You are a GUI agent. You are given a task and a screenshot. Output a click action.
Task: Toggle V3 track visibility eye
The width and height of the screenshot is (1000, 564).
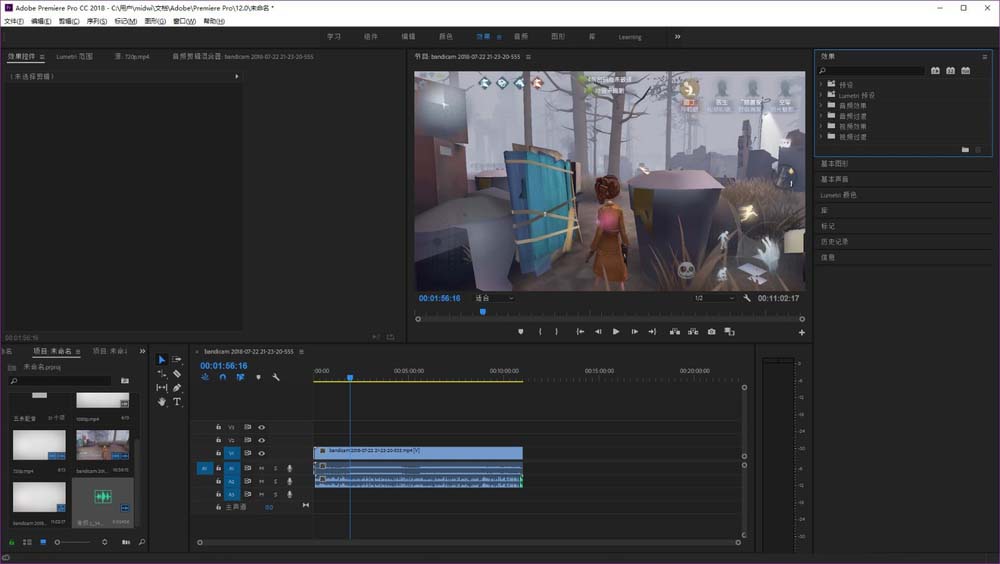tap(262, 427)
